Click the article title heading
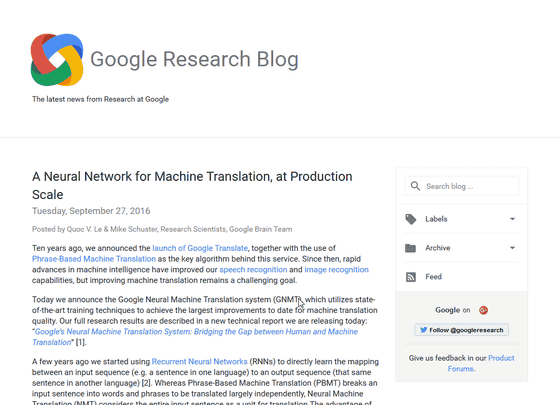Image resolution: width=560 pixels, height=405 pixels. point(192,185)
